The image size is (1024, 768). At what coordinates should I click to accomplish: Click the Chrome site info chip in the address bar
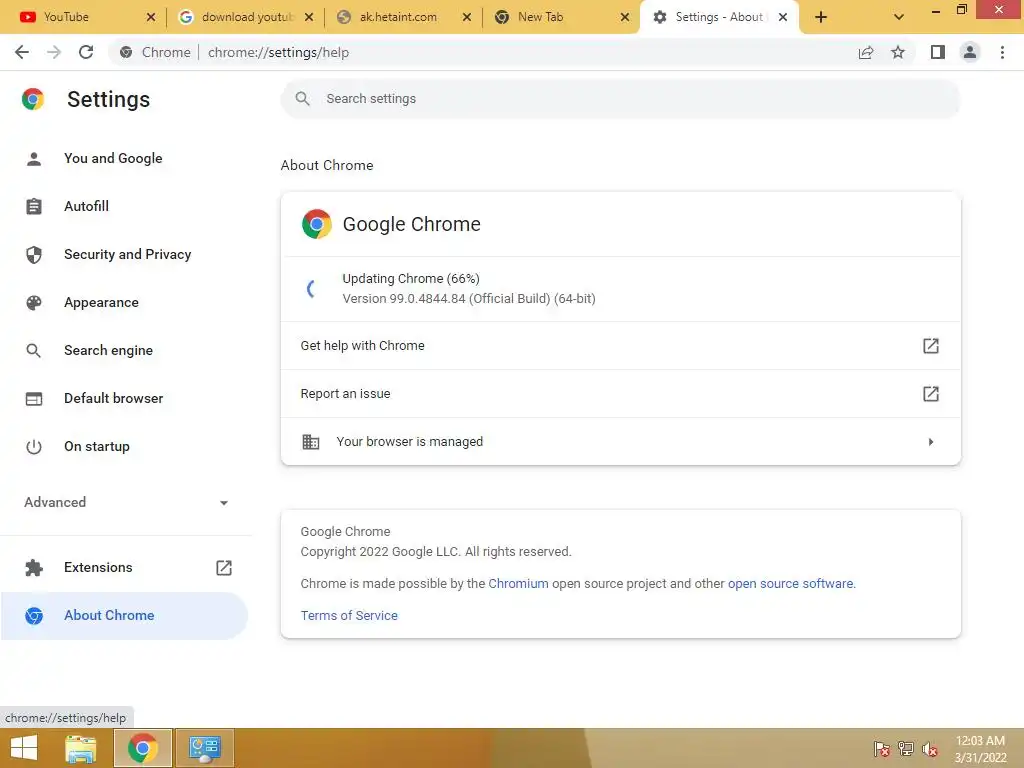[155, 52]
